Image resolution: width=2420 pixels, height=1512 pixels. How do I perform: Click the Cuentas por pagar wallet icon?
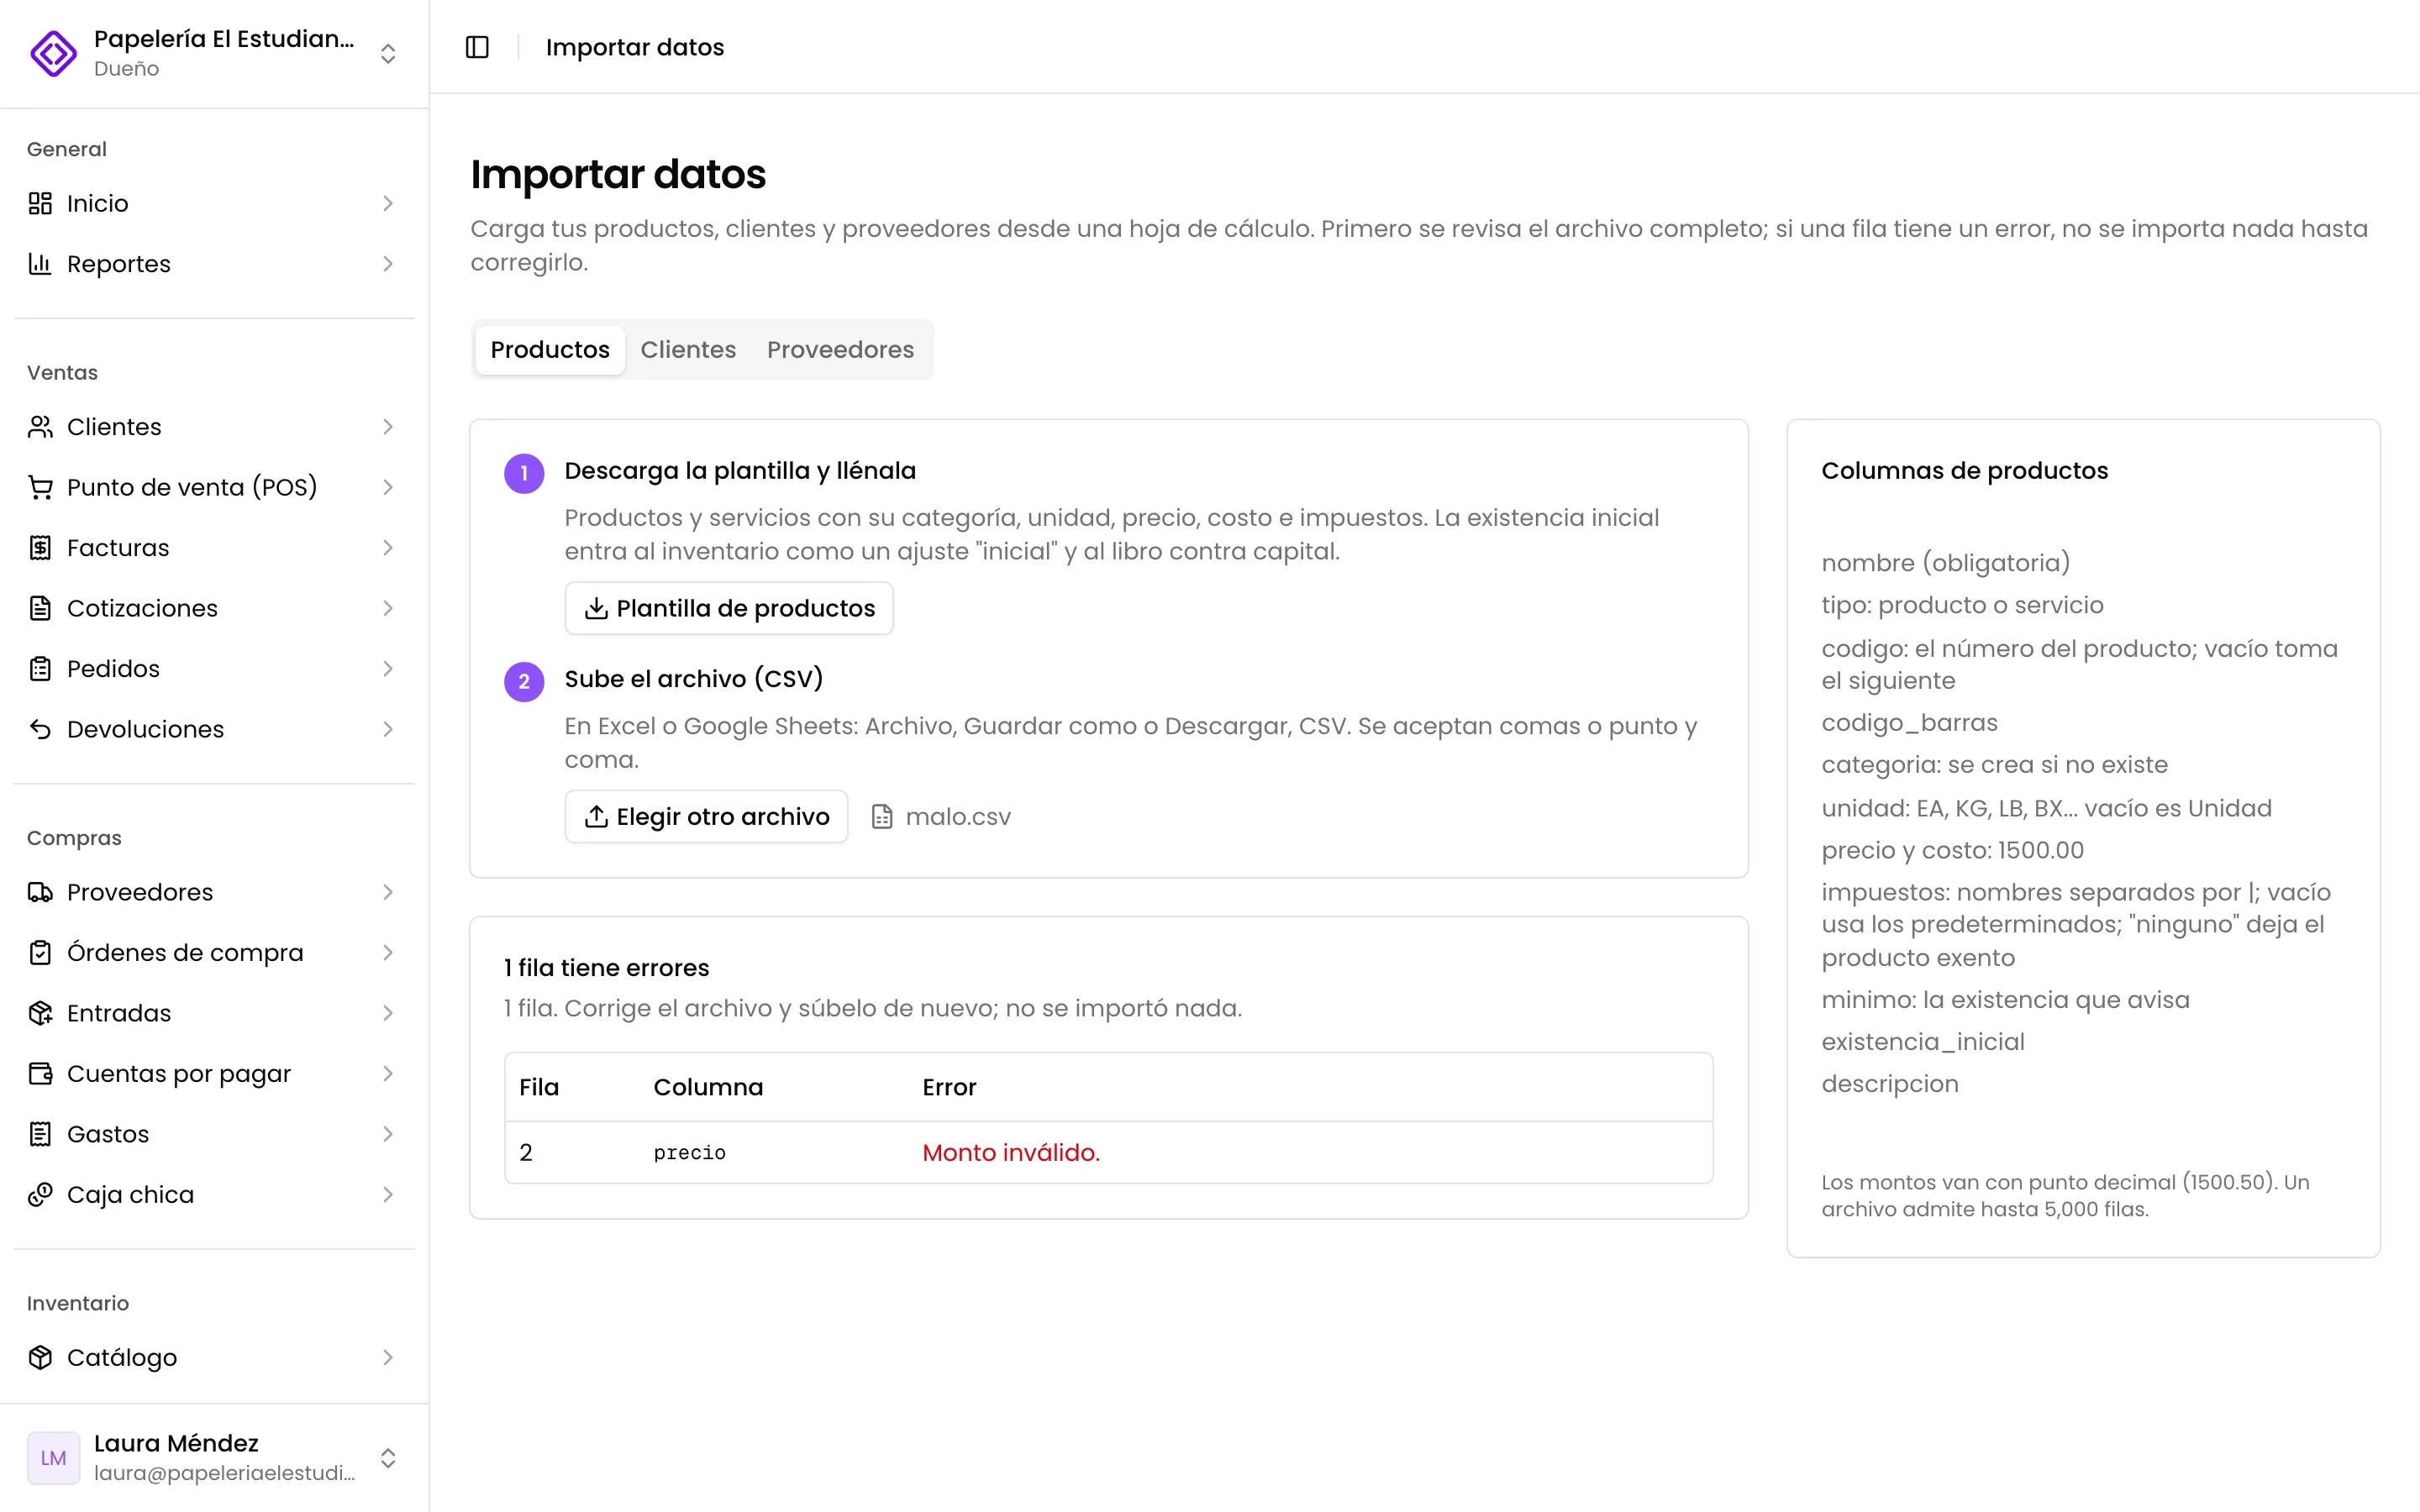[40, 1073]
